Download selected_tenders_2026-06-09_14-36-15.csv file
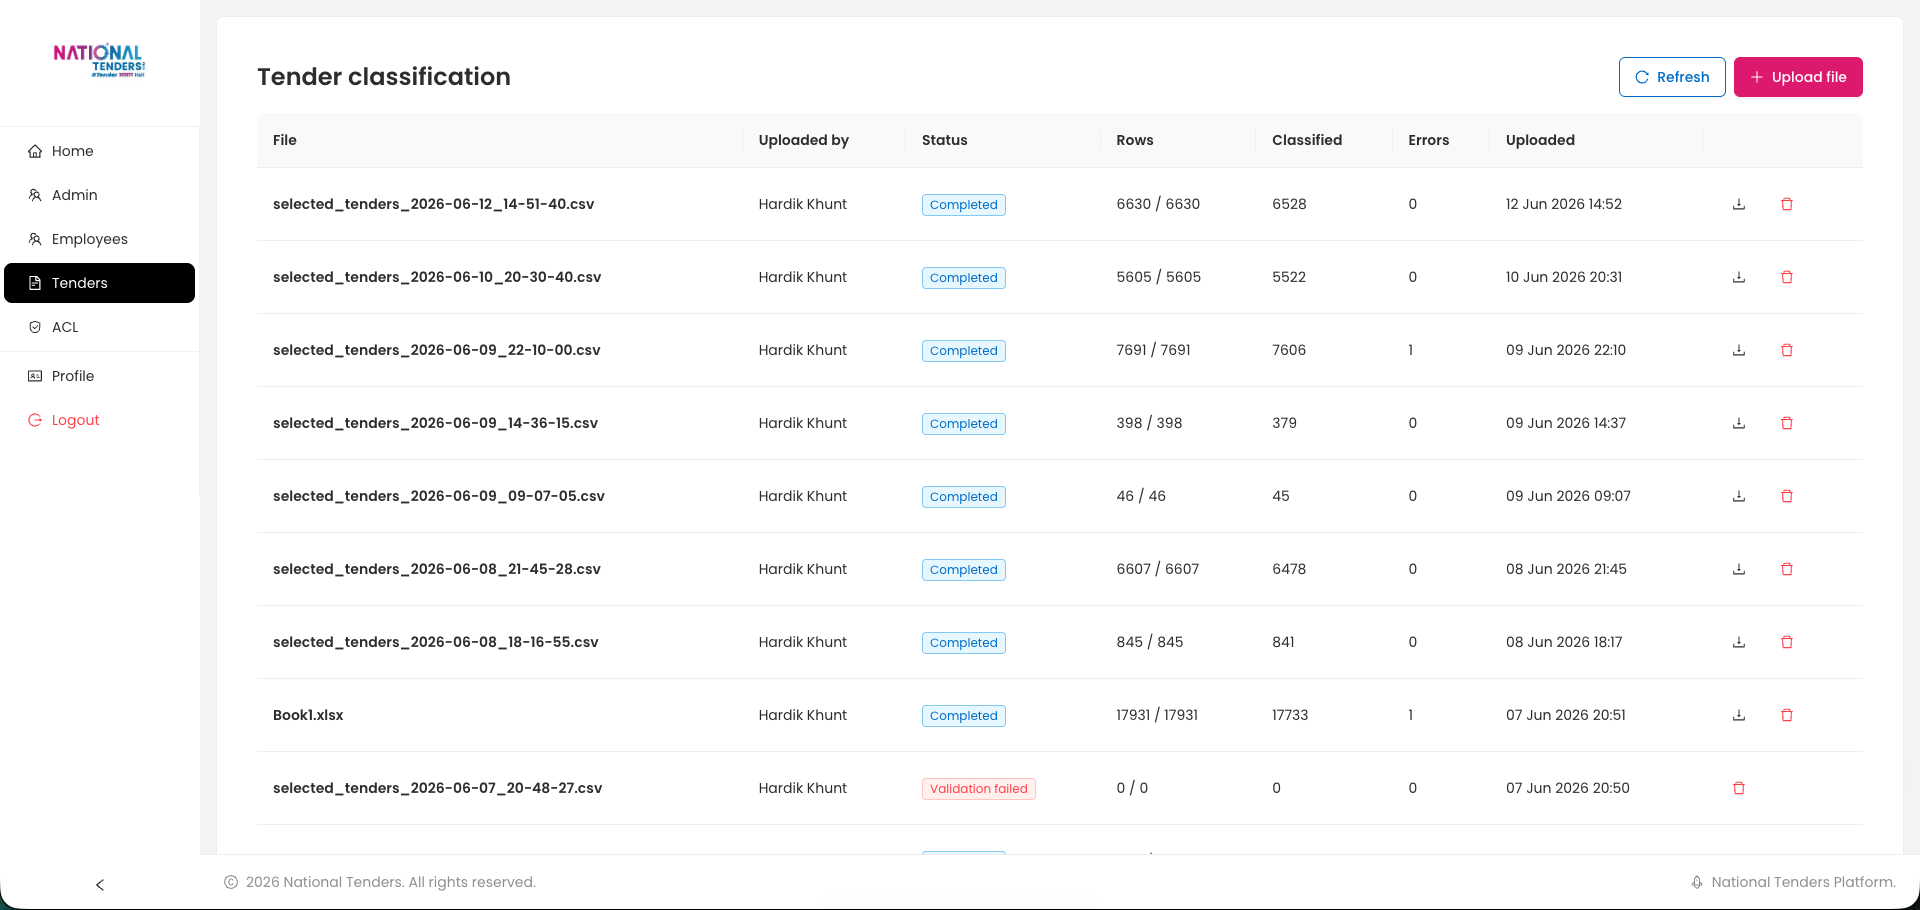The width and height of the screenshot is (1920, 910). 1739,423
